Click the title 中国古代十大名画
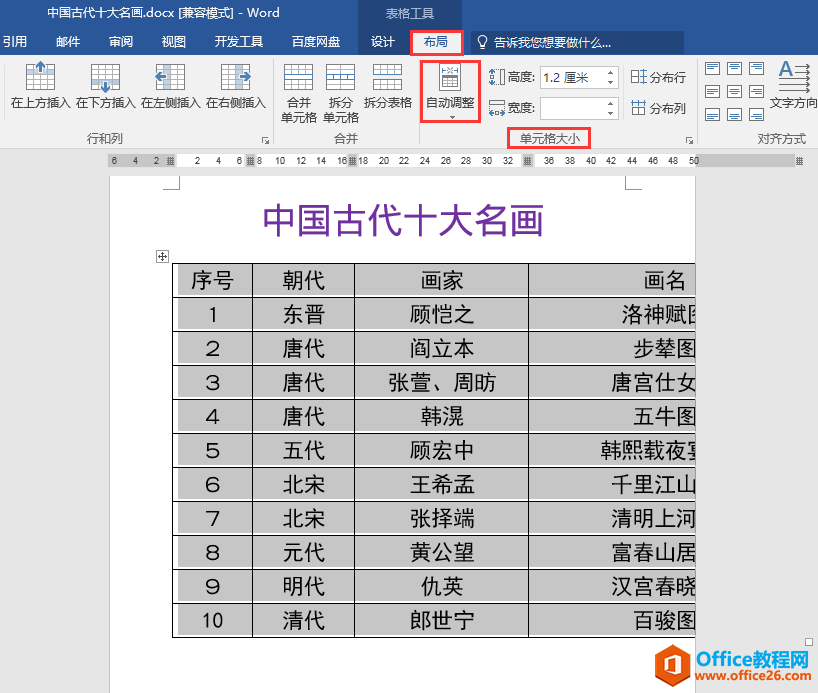The height and width of the screenshot is (693, 818). tap(403, 220)
